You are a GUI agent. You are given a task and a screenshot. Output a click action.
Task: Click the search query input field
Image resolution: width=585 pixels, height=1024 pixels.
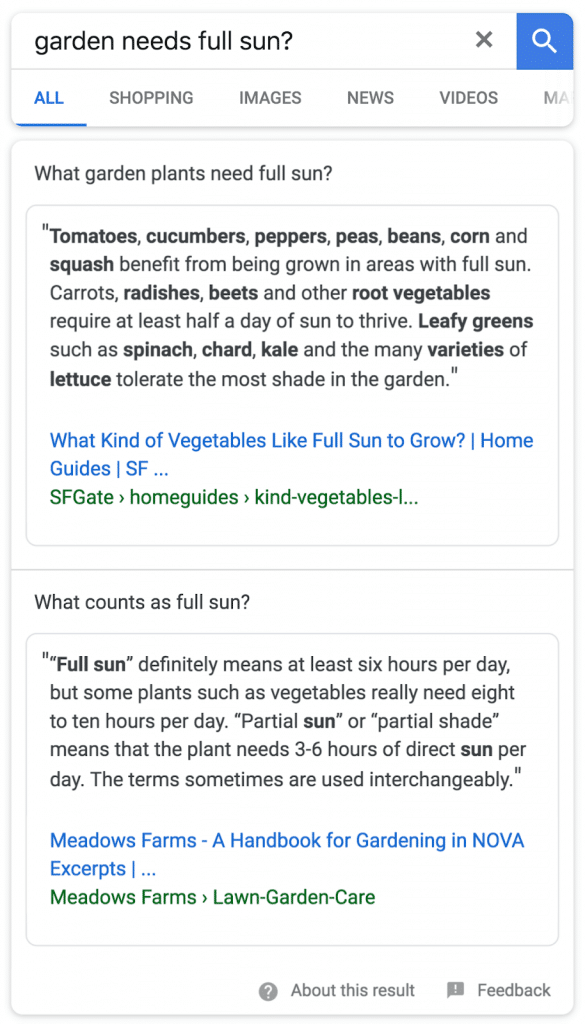pos(248,41)
